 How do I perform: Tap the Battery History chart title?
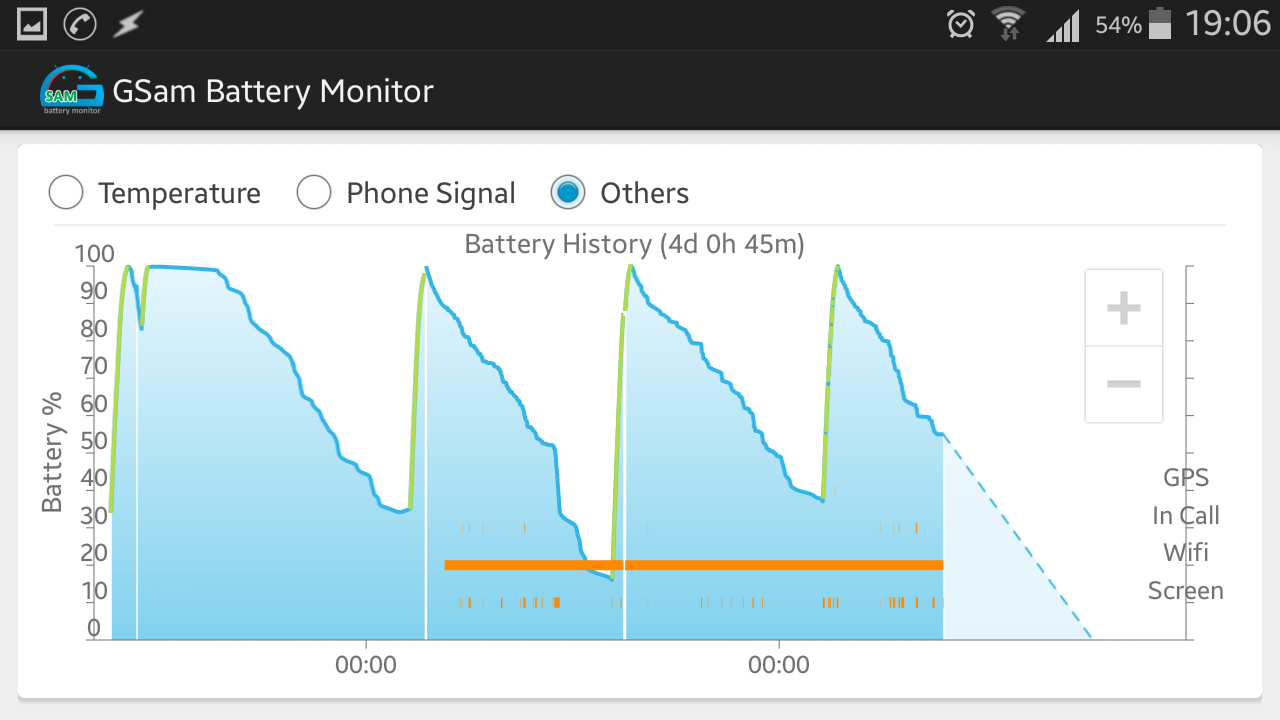(635, 244)
